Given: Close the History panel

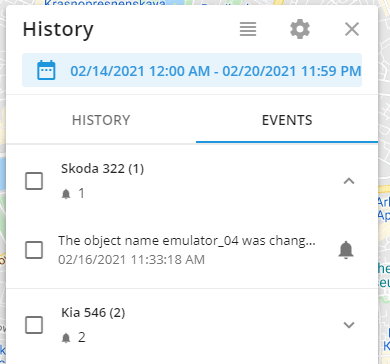Looking at the screenshot, I should pos(352,29).
